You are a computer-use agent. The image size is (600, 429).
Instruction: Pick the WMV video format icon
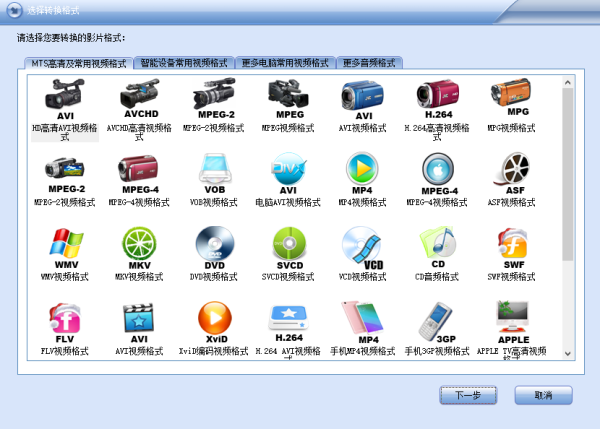point(66,245)
